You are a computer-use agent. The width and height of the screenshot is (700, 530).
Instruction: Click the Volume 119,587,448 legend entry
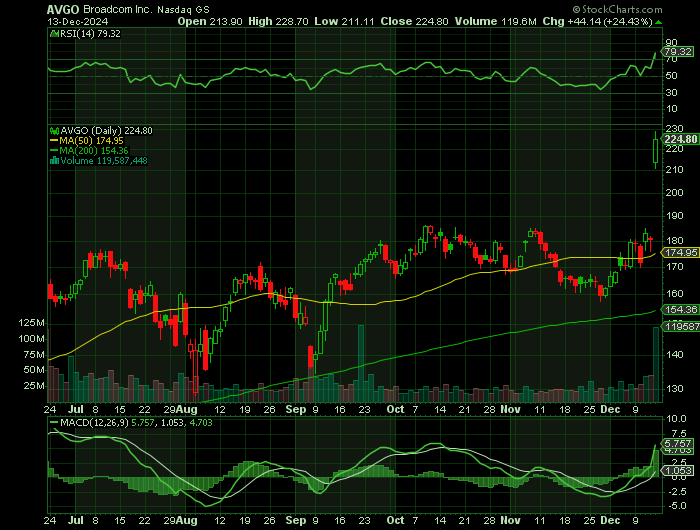pyautogui.click(x=104, y=160)
